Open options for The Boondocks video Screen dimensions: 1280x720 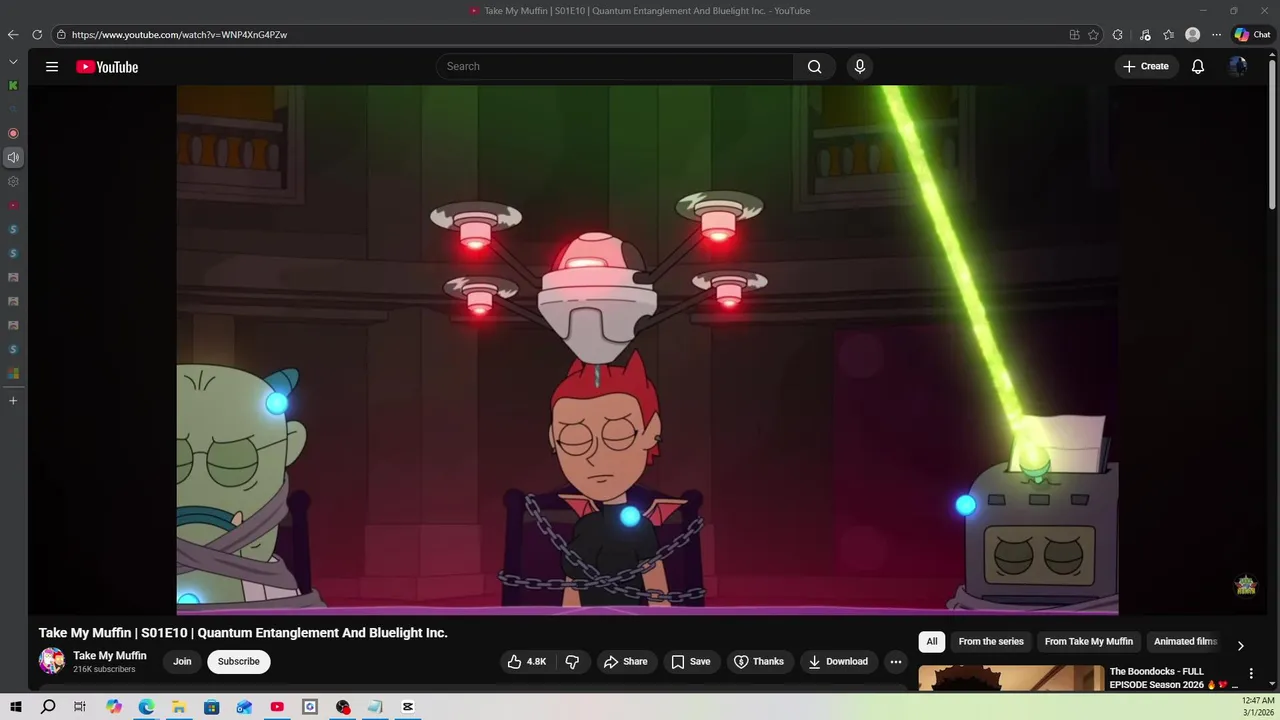click(1250, 674)
